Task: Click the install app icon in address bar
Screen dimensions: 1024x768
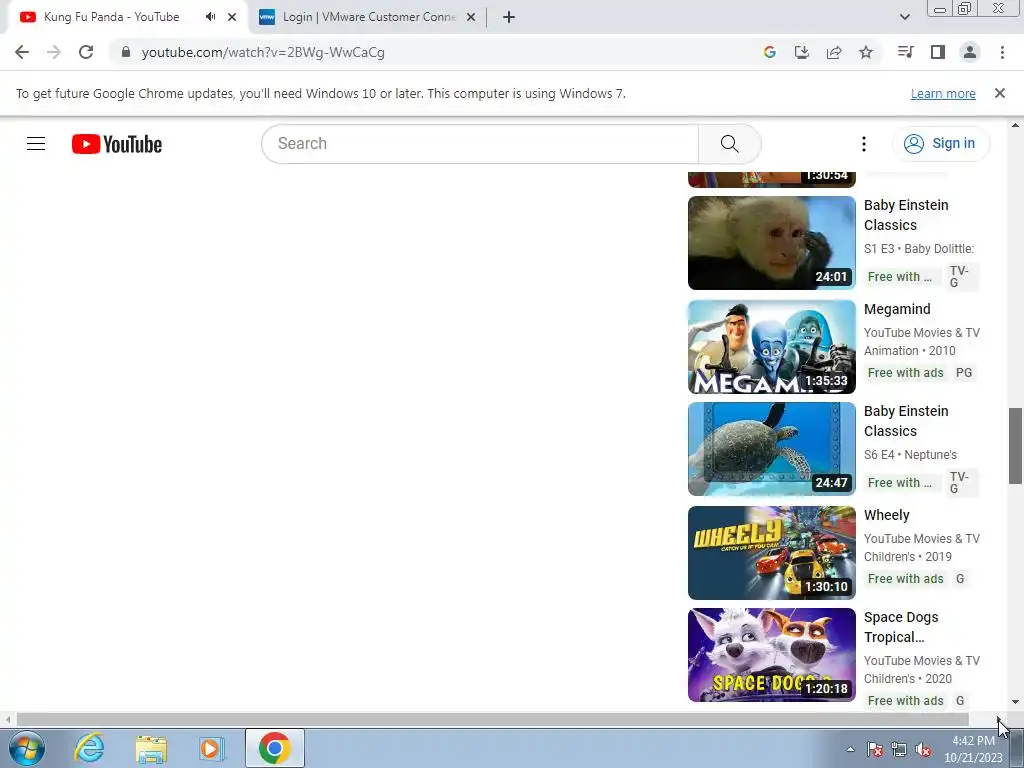Action: pos(801,52)
